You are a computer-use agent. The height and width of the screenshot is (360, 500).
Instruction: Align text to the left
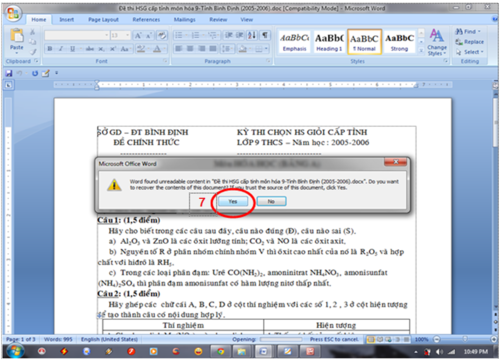(x=179, y=49)
